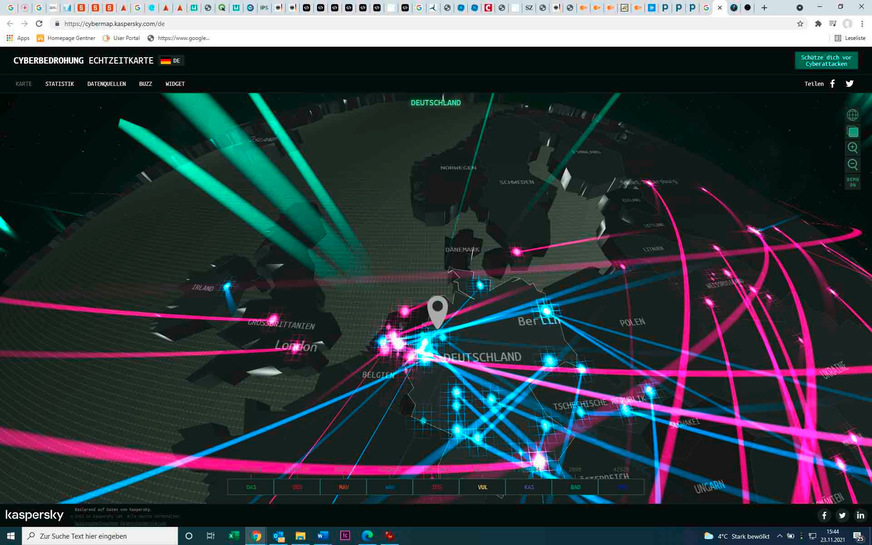Toggle the WAV detection filter

tap(390, 487)
